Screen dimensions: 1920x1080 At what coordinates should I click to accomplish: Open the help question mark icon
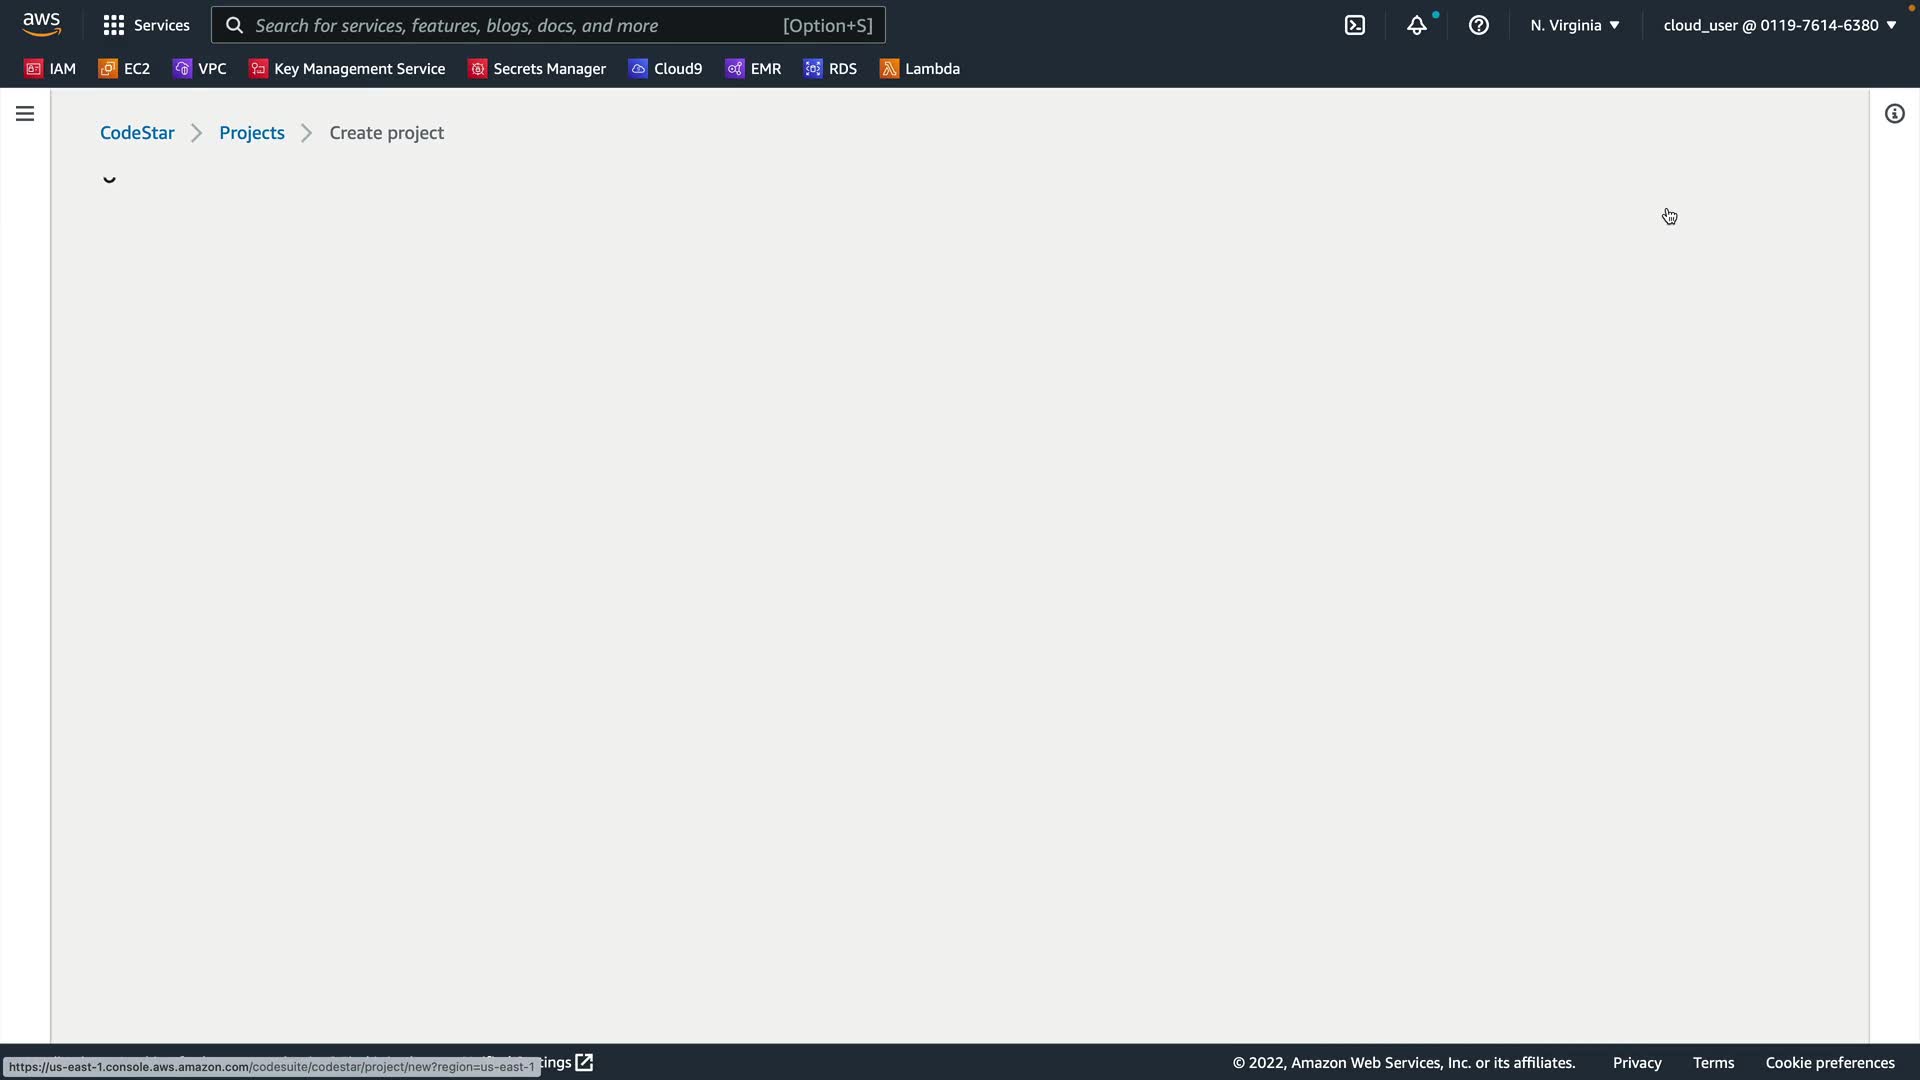click(1478, 25)
